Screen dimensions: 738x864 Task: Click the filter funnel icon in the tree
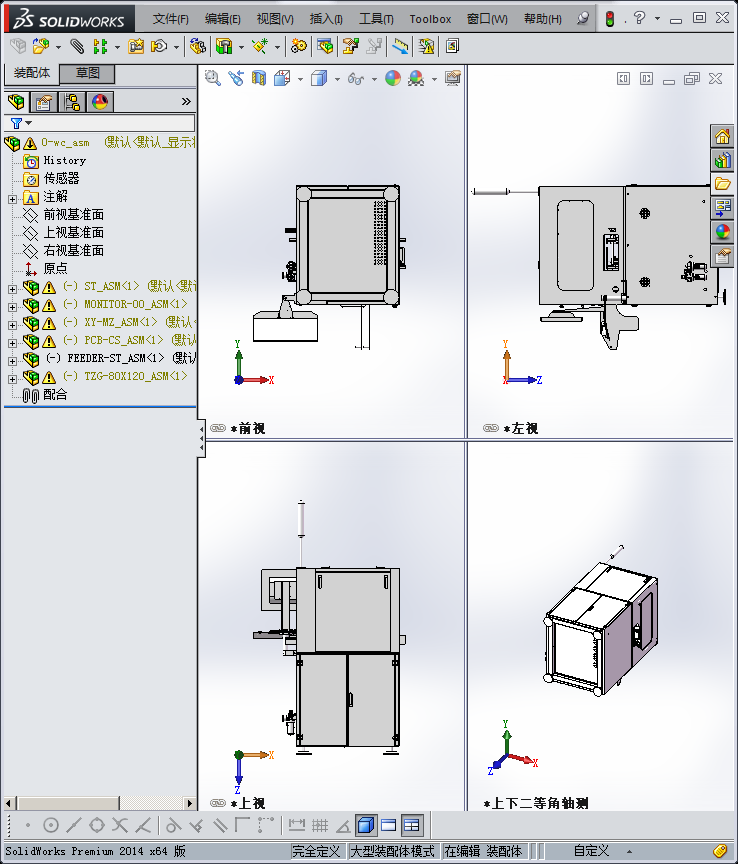click(17, 123)
